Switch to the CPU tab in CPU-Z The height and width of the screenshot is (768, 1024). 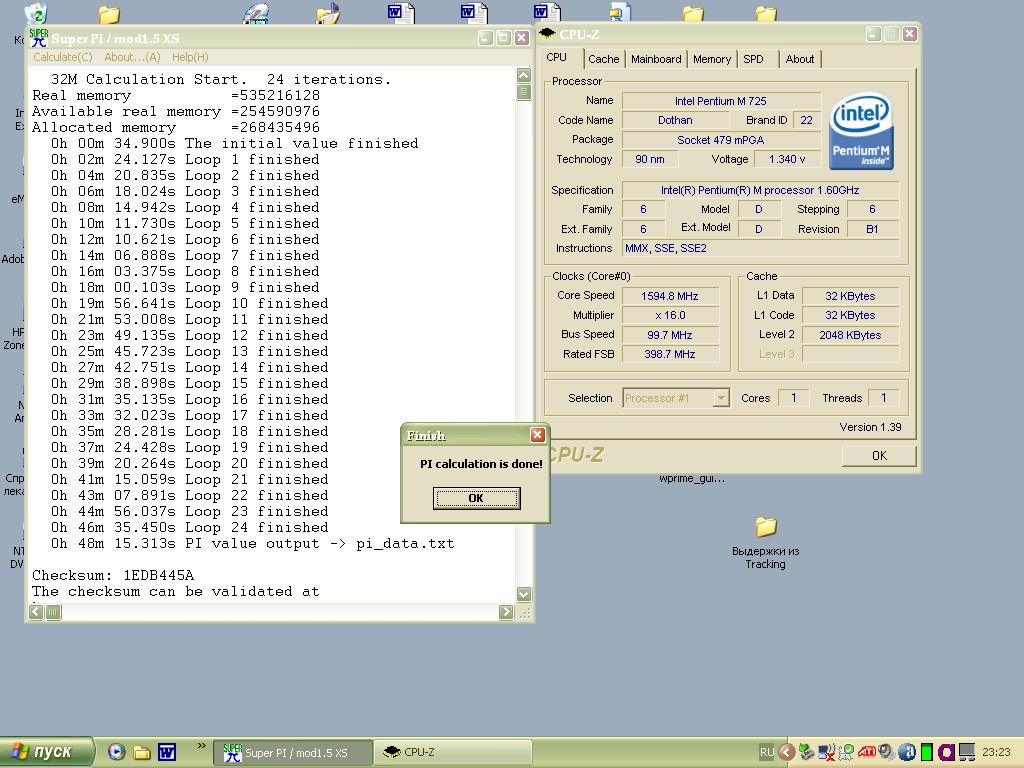click(x=556, y=57)
